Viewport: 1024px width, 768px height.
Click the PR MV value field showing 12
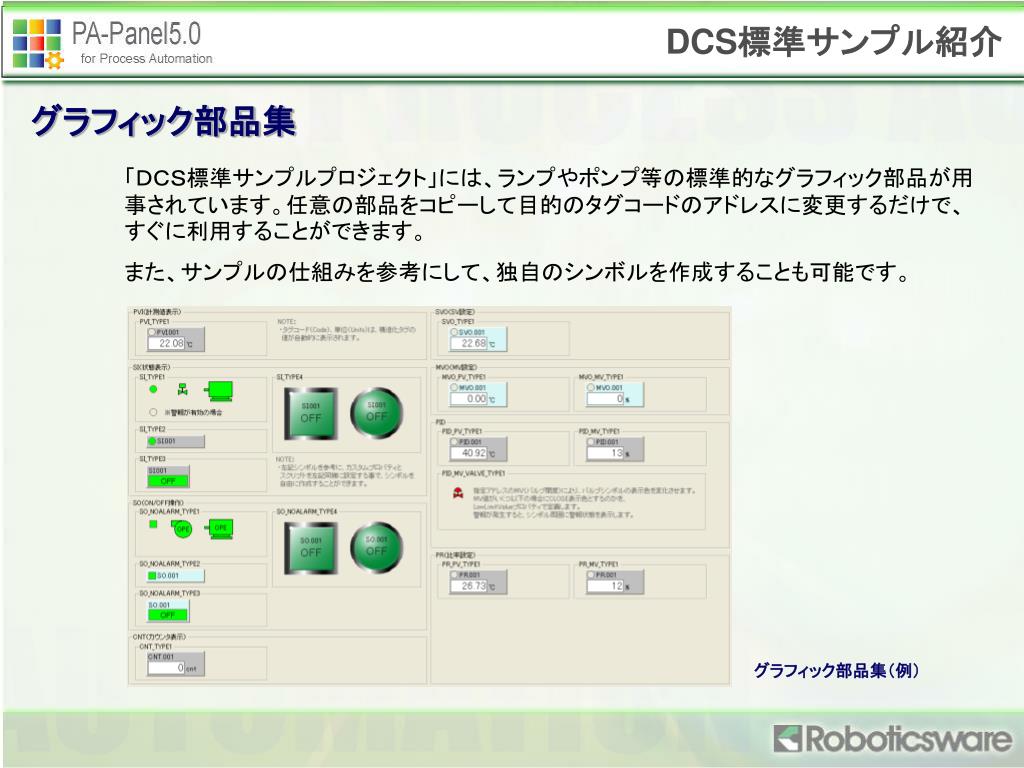tap(606, 586)
